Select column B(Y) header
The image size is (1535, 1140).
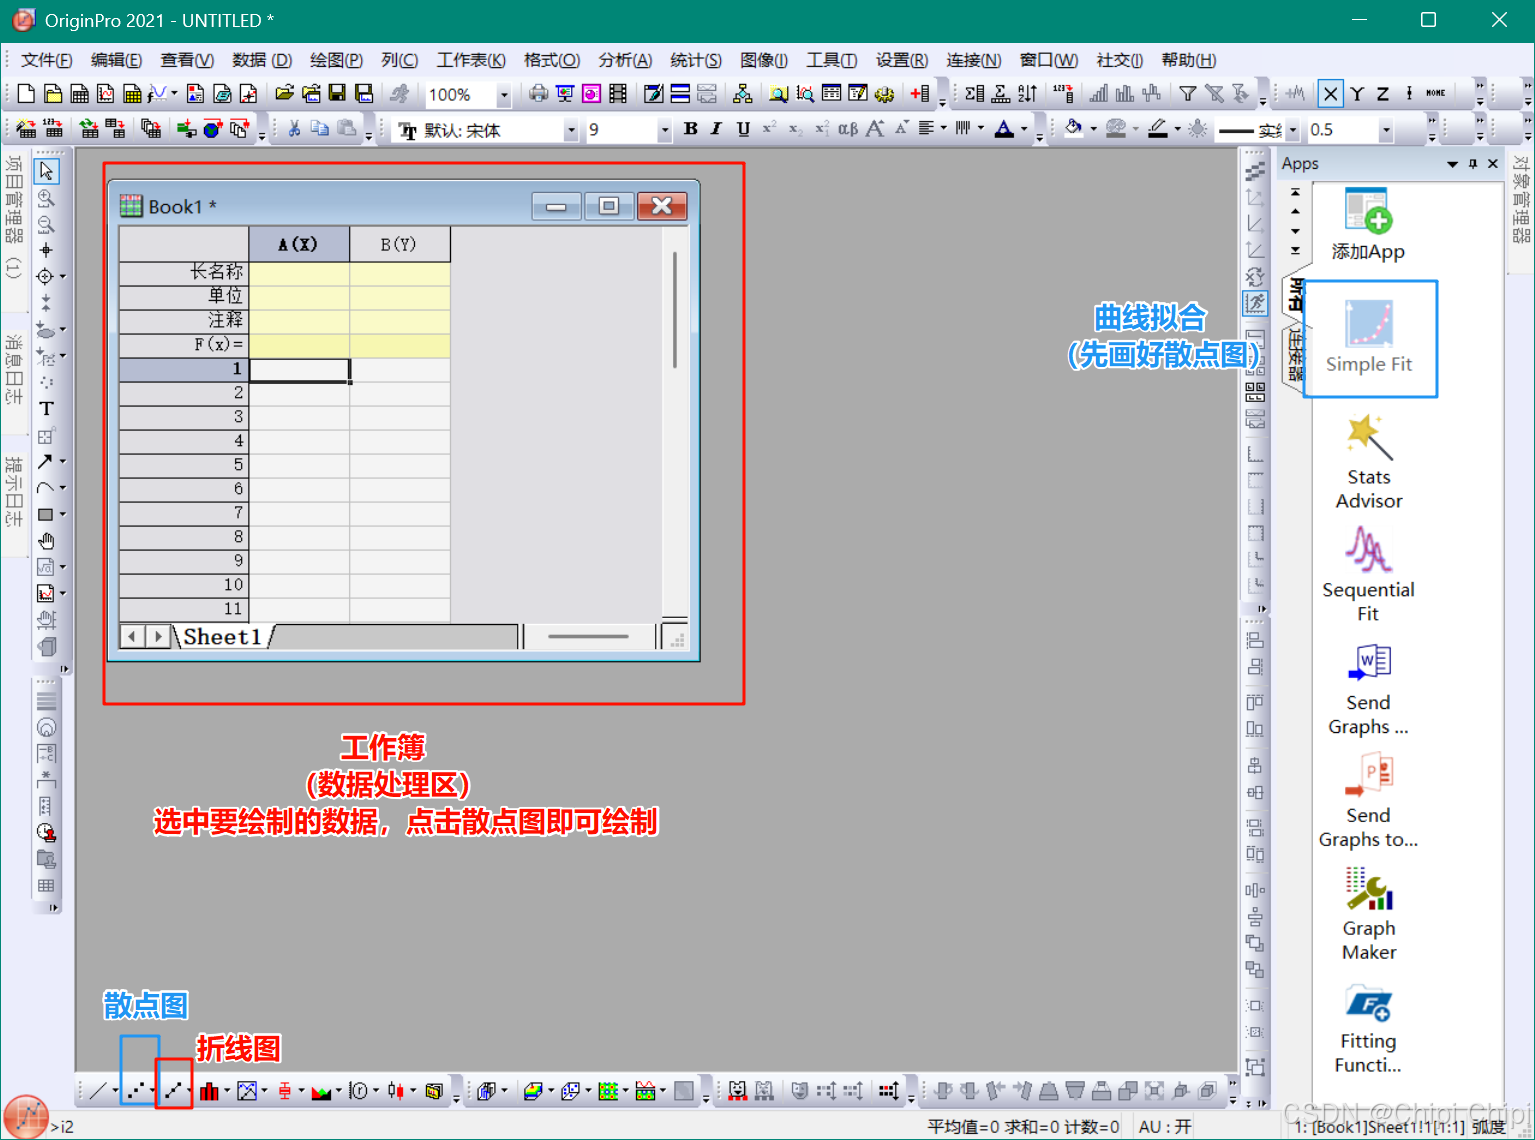coord(399,244)
